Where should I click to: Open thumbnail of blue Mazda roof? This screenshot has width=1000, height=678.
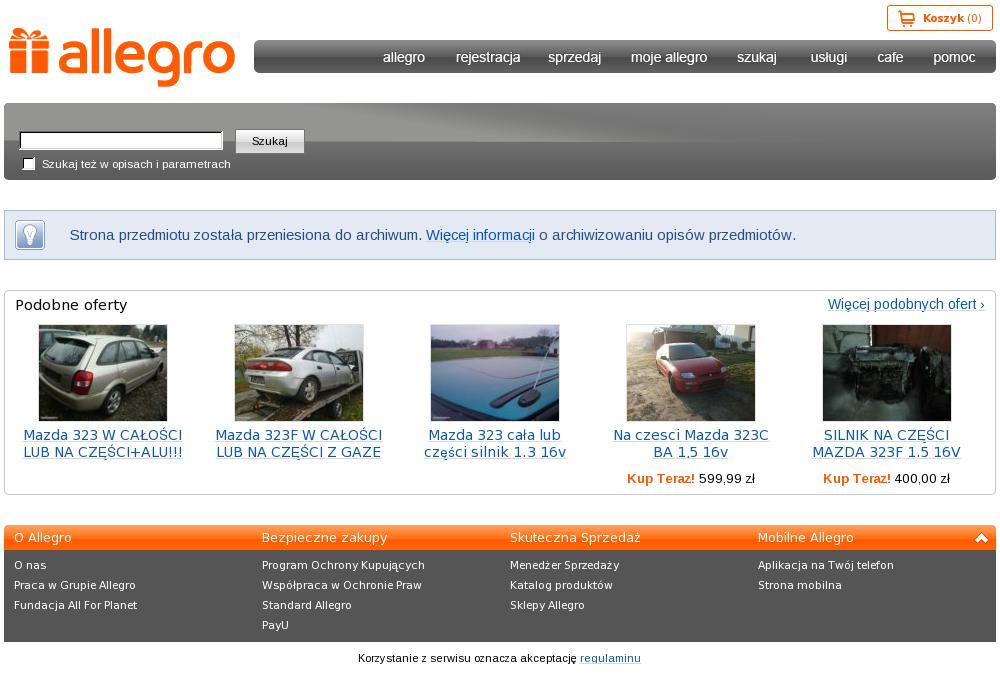[495, 372]
